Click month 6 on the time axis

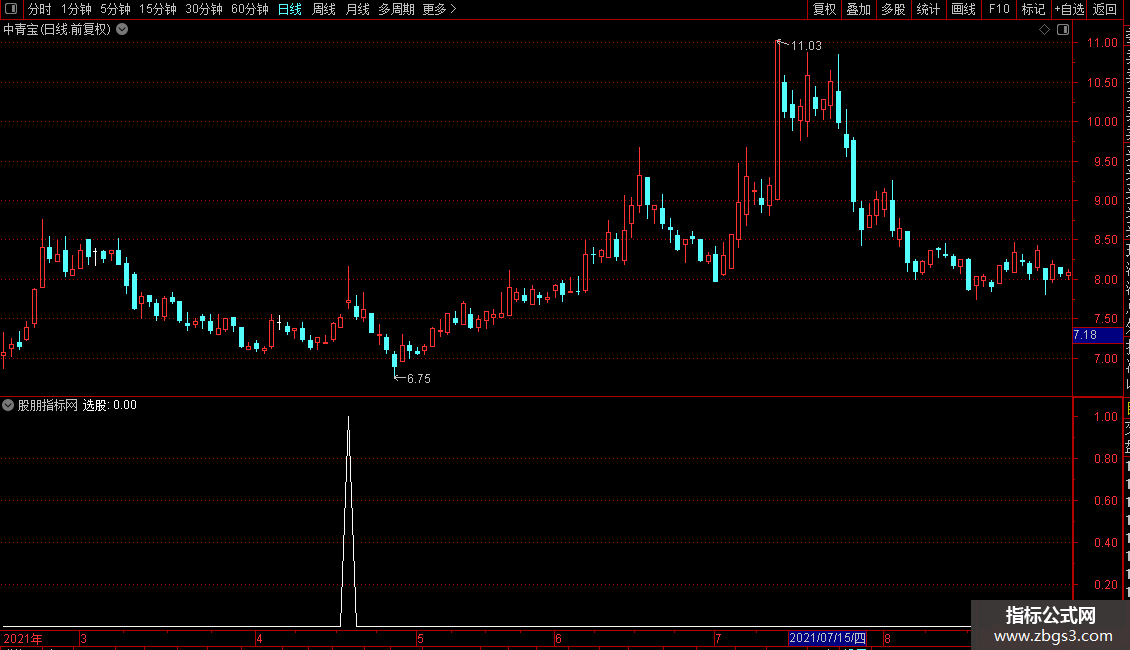click(558, 638)
